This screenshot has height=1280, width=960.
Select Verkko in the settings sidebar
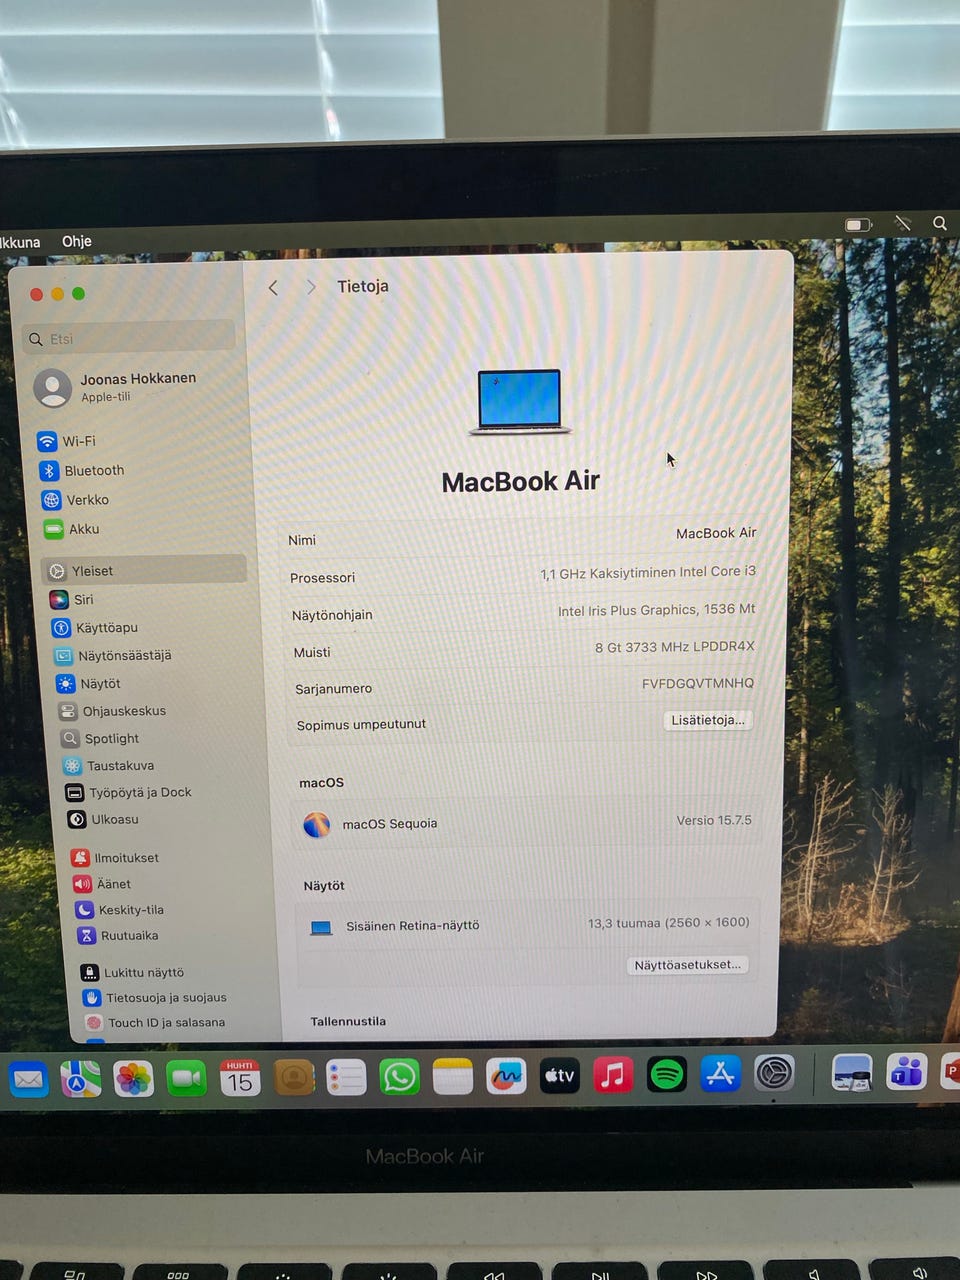(x=75, y=500)
